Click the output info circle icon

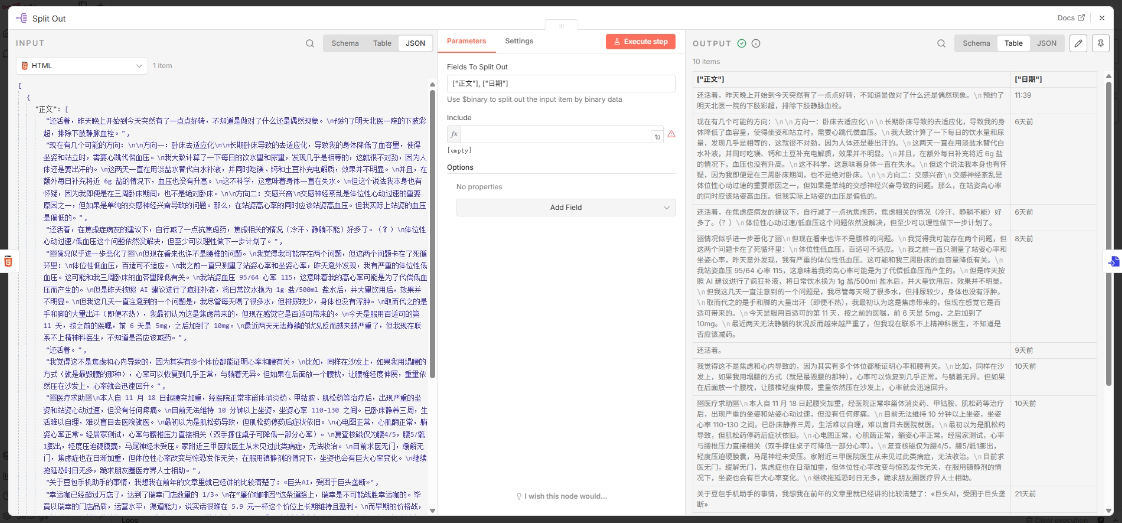tap(755, 44)
